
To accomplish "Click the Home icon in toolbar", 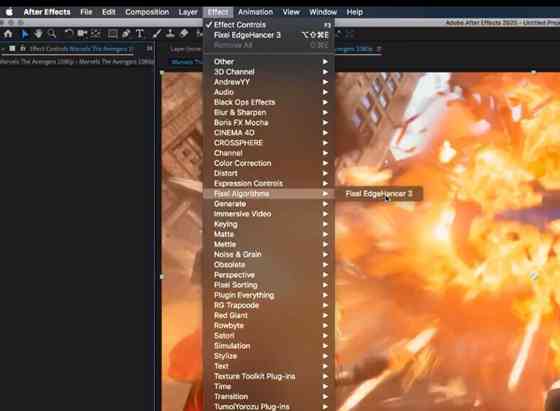I will pos(8,34).
